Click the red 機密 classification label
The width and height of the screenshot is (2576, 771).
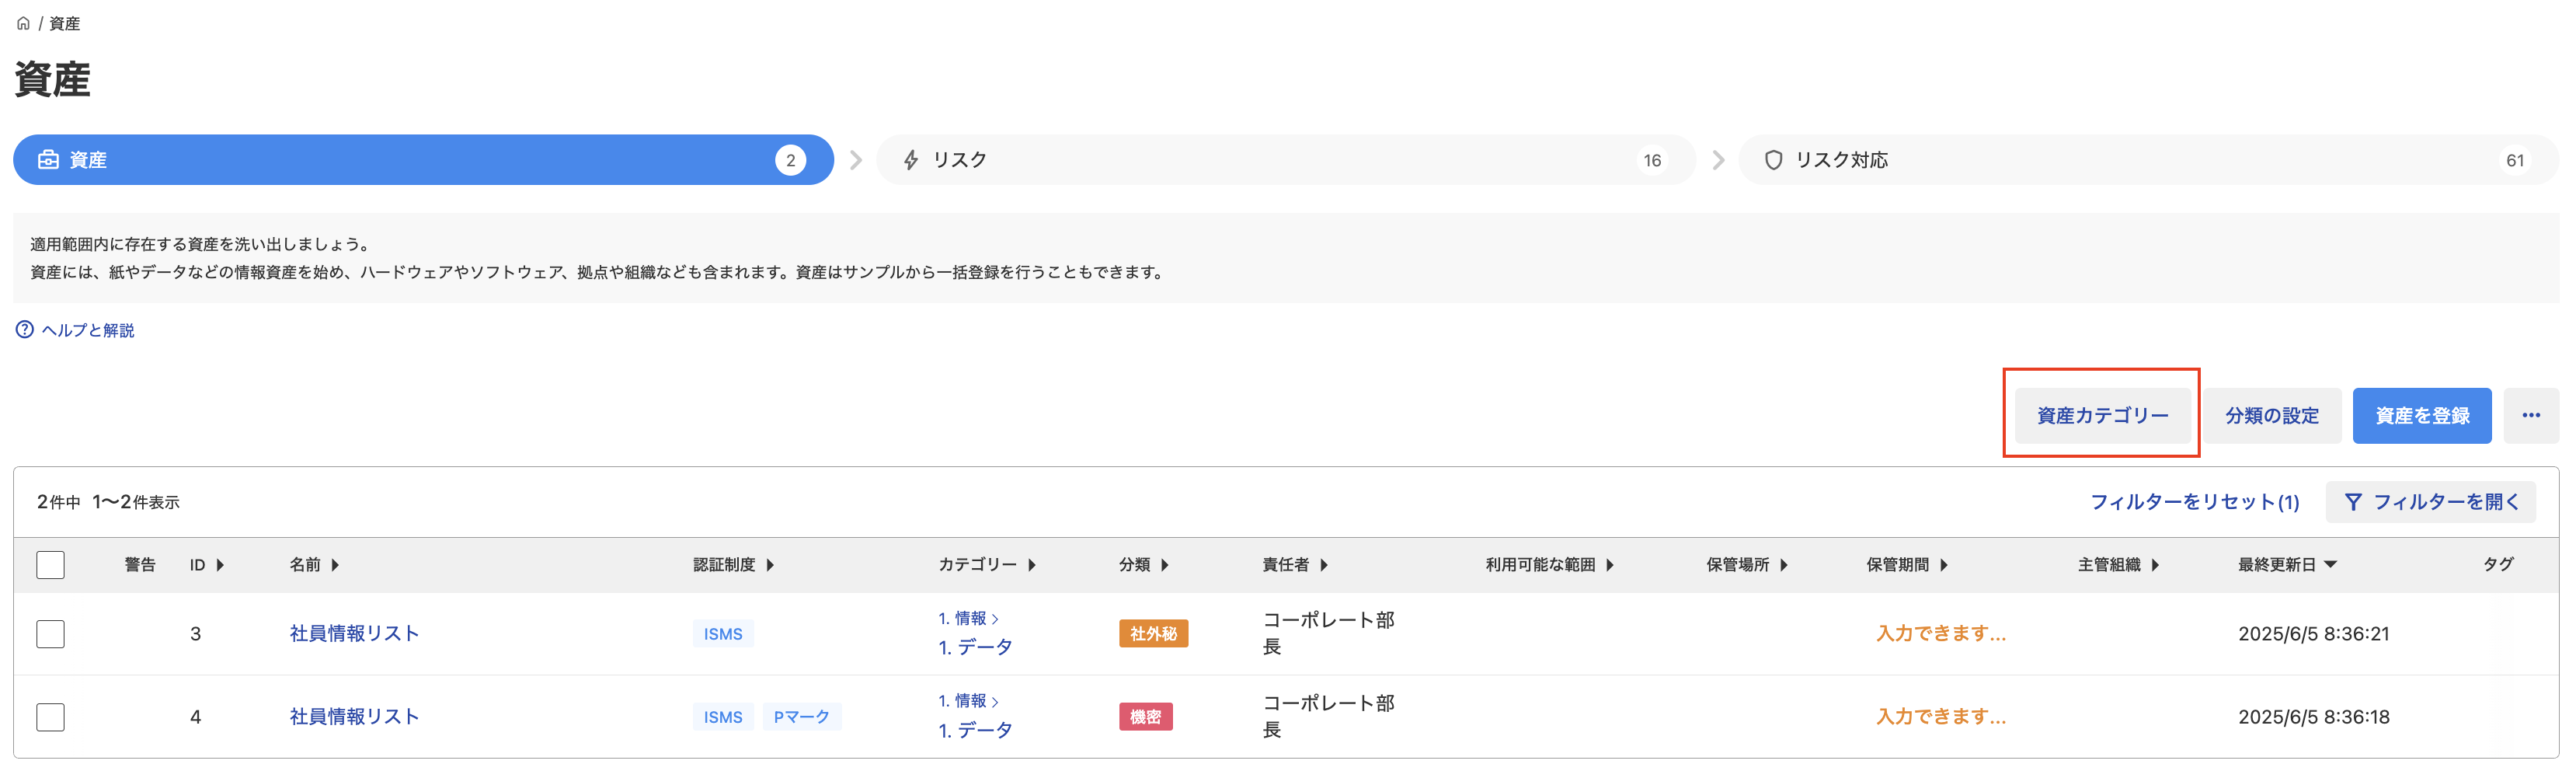pos(1145,717)
